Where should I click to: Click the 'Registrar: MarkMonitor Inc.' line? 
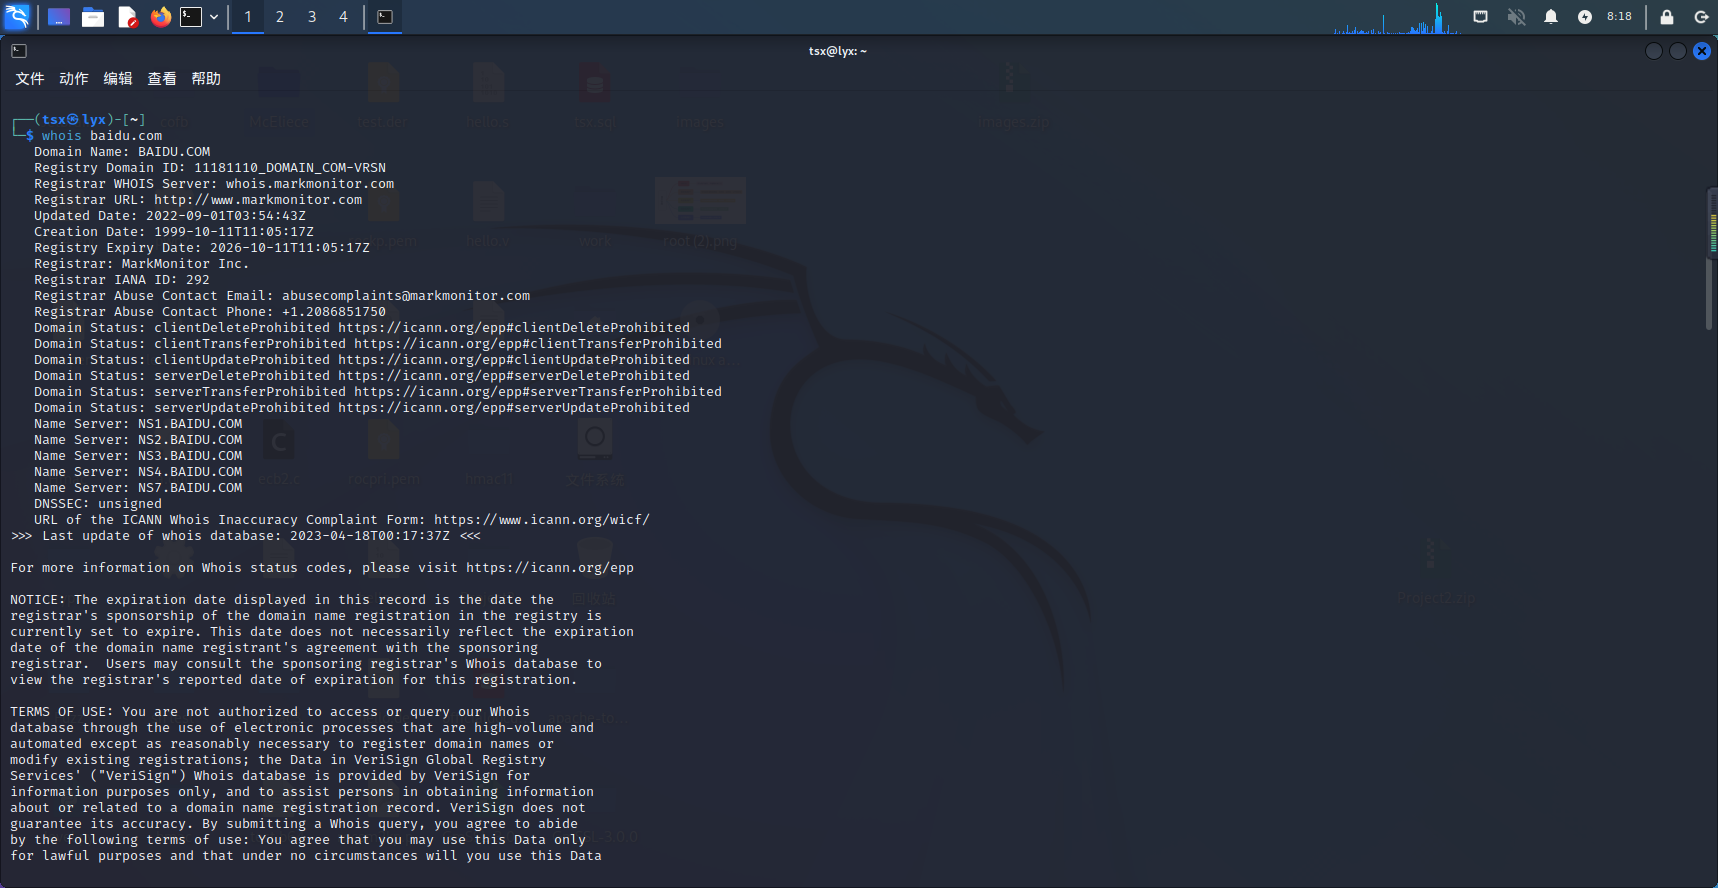pyautogui.click(x=142, y=264)
